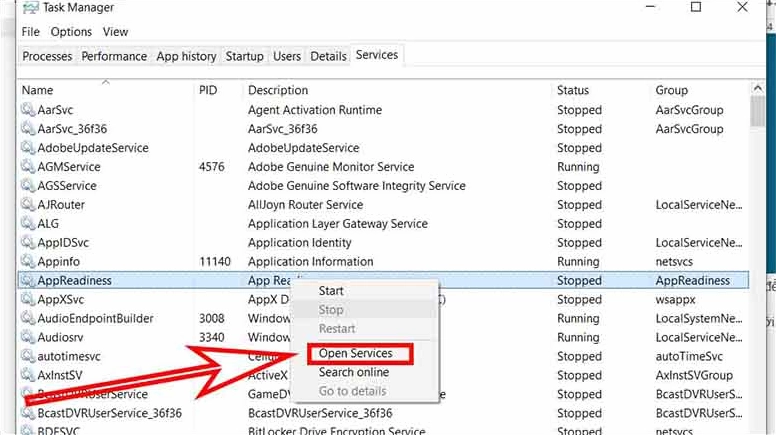The height and width of the screenshot is (435, 776).
Task: Select the AudioEndpointBuilder service name
Action: 96,318
